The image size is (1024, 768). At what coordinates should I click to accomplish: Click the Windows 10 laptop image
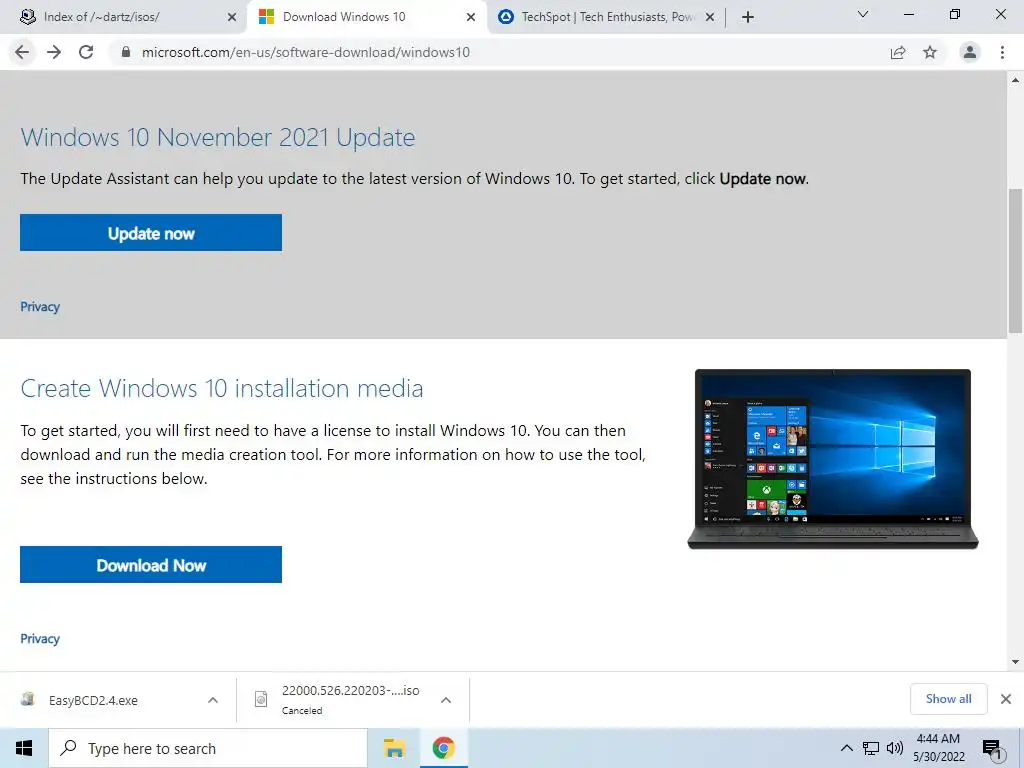point(833,458)
